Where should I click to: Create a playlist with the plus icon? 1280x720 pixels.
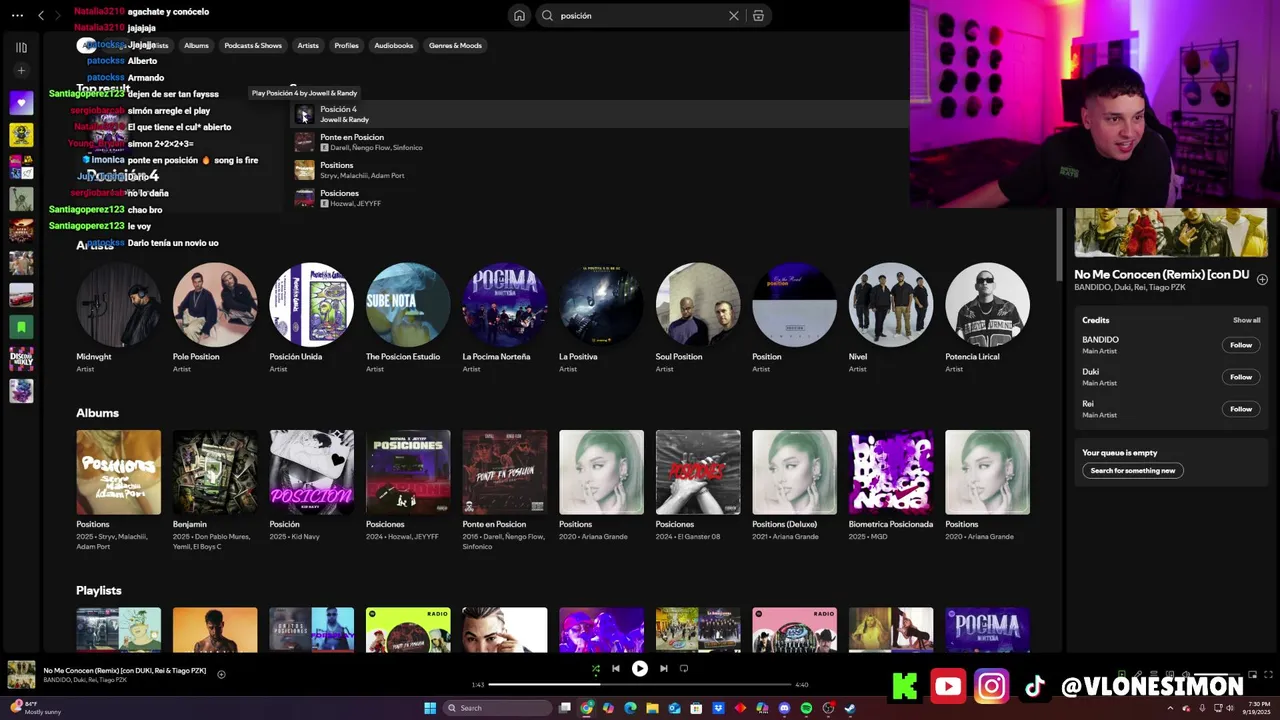(21, 70)
